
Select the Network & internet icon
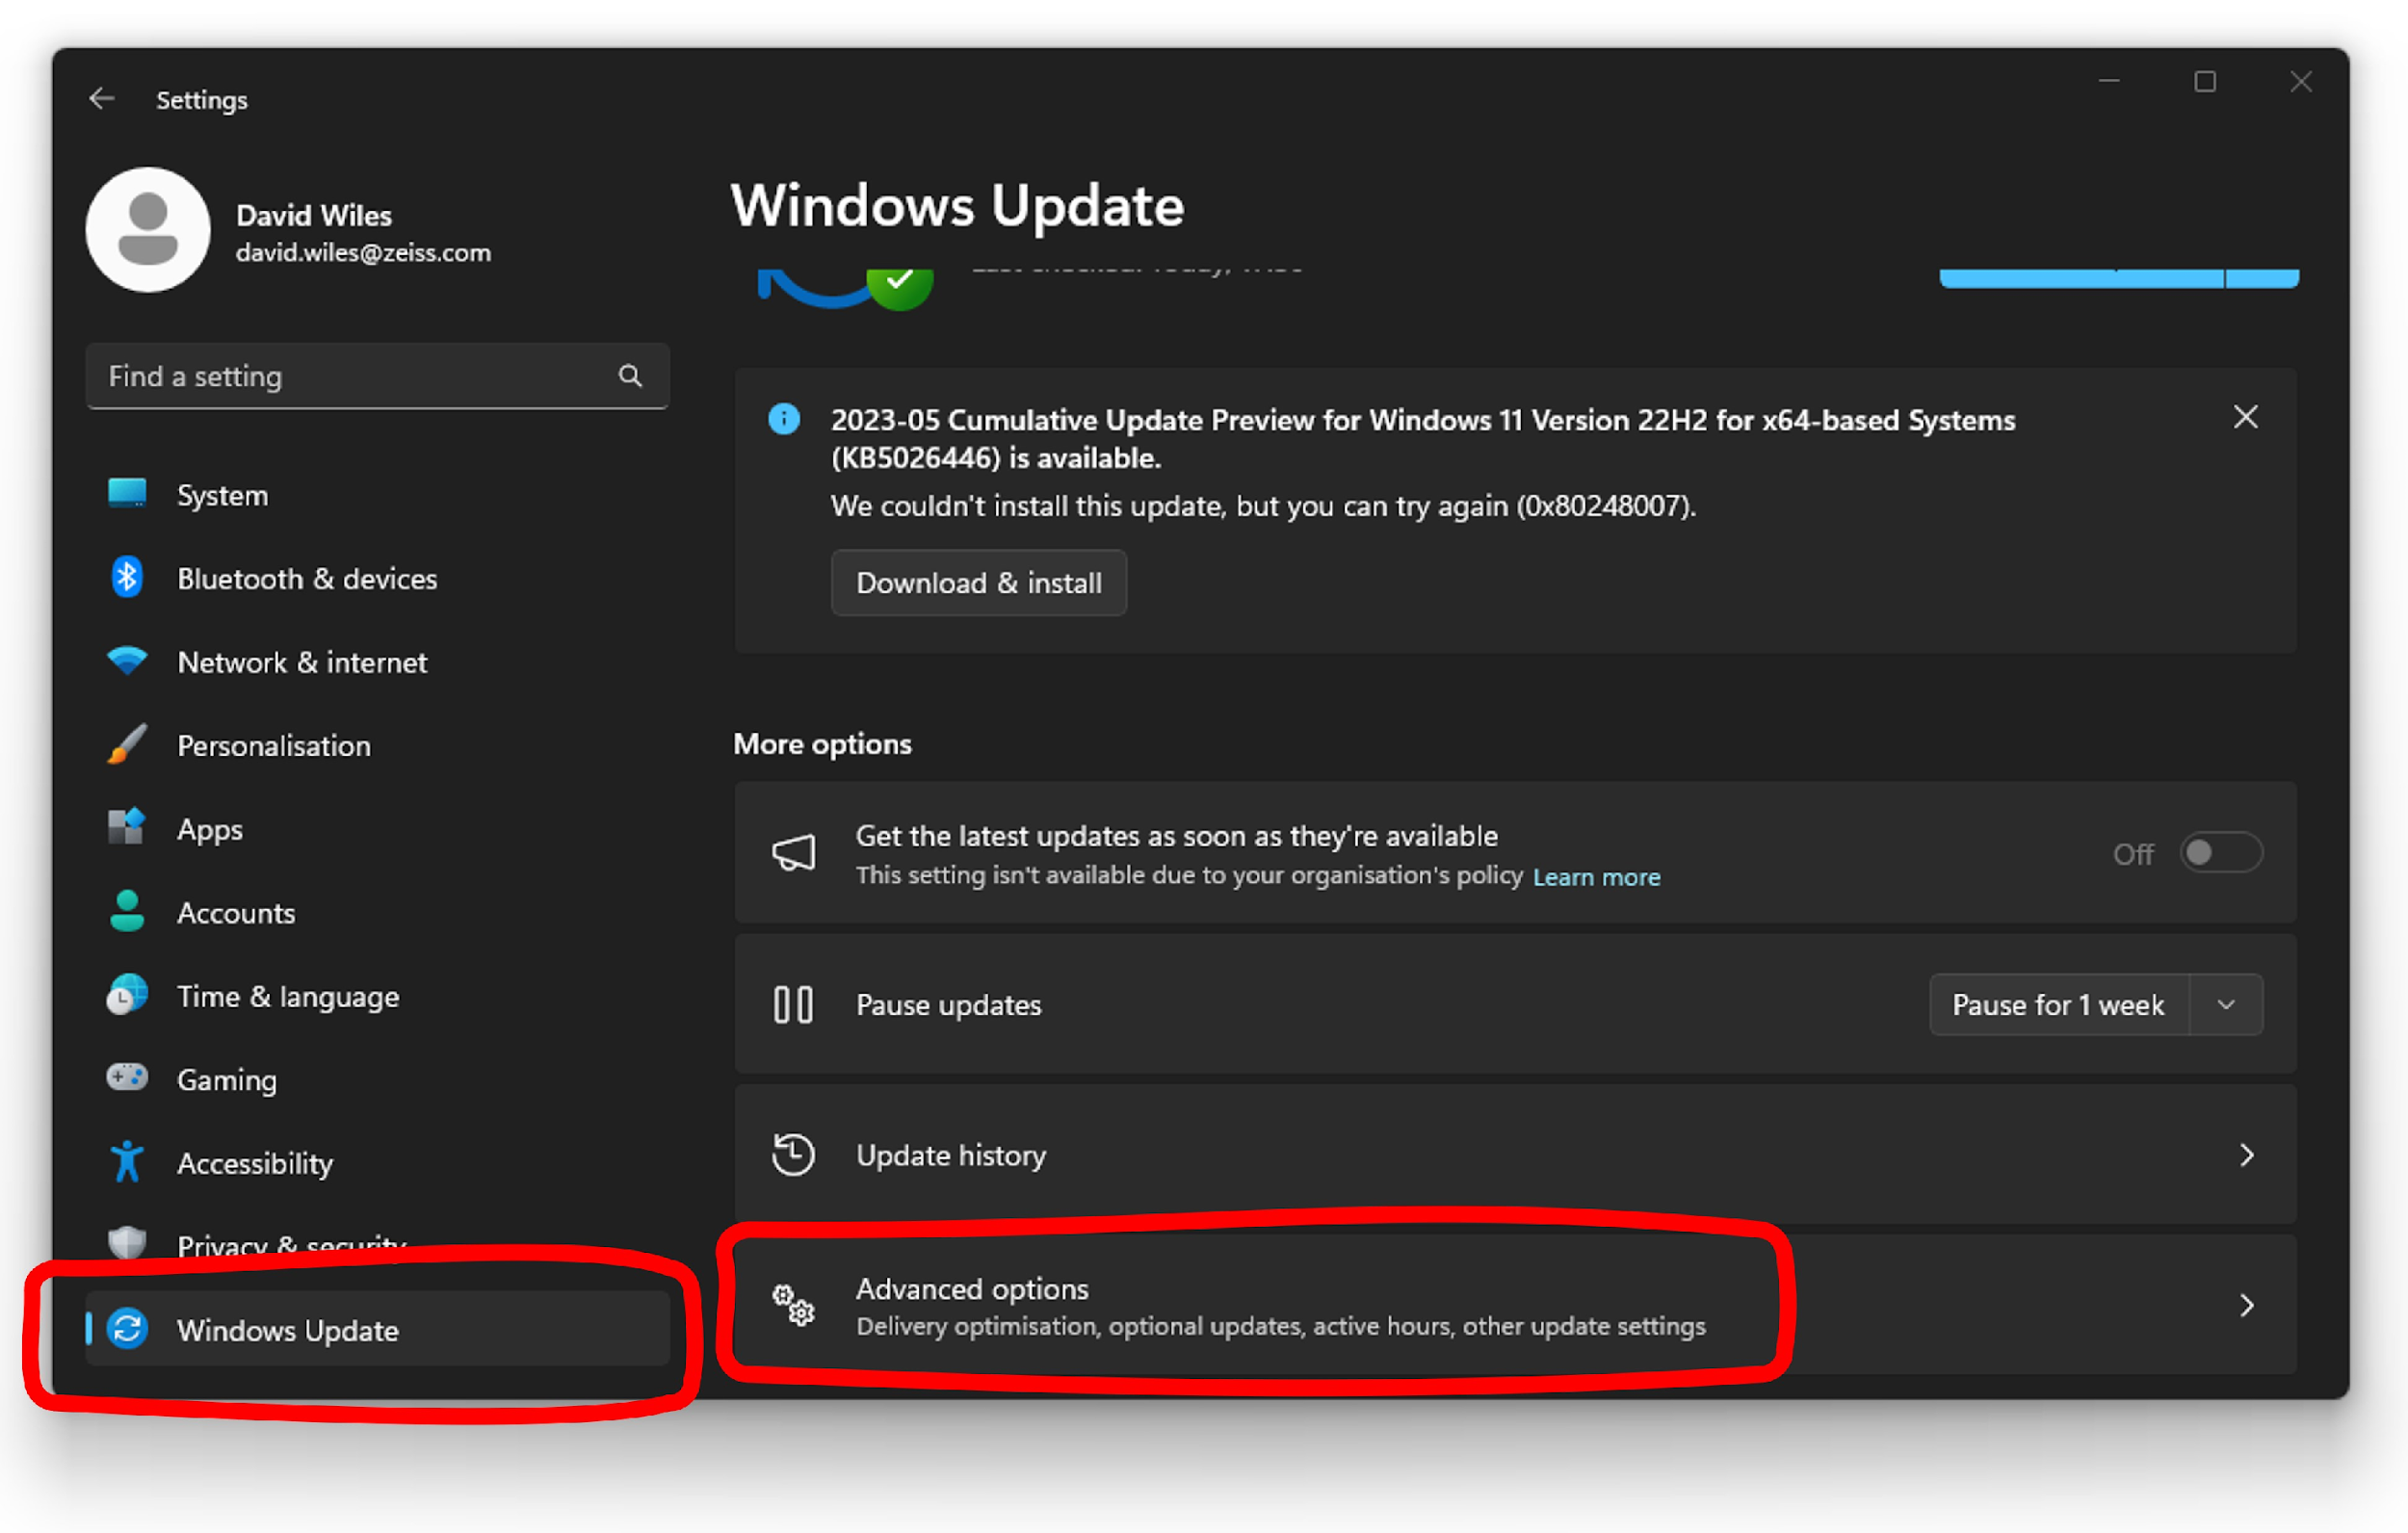tap(126, 661)
